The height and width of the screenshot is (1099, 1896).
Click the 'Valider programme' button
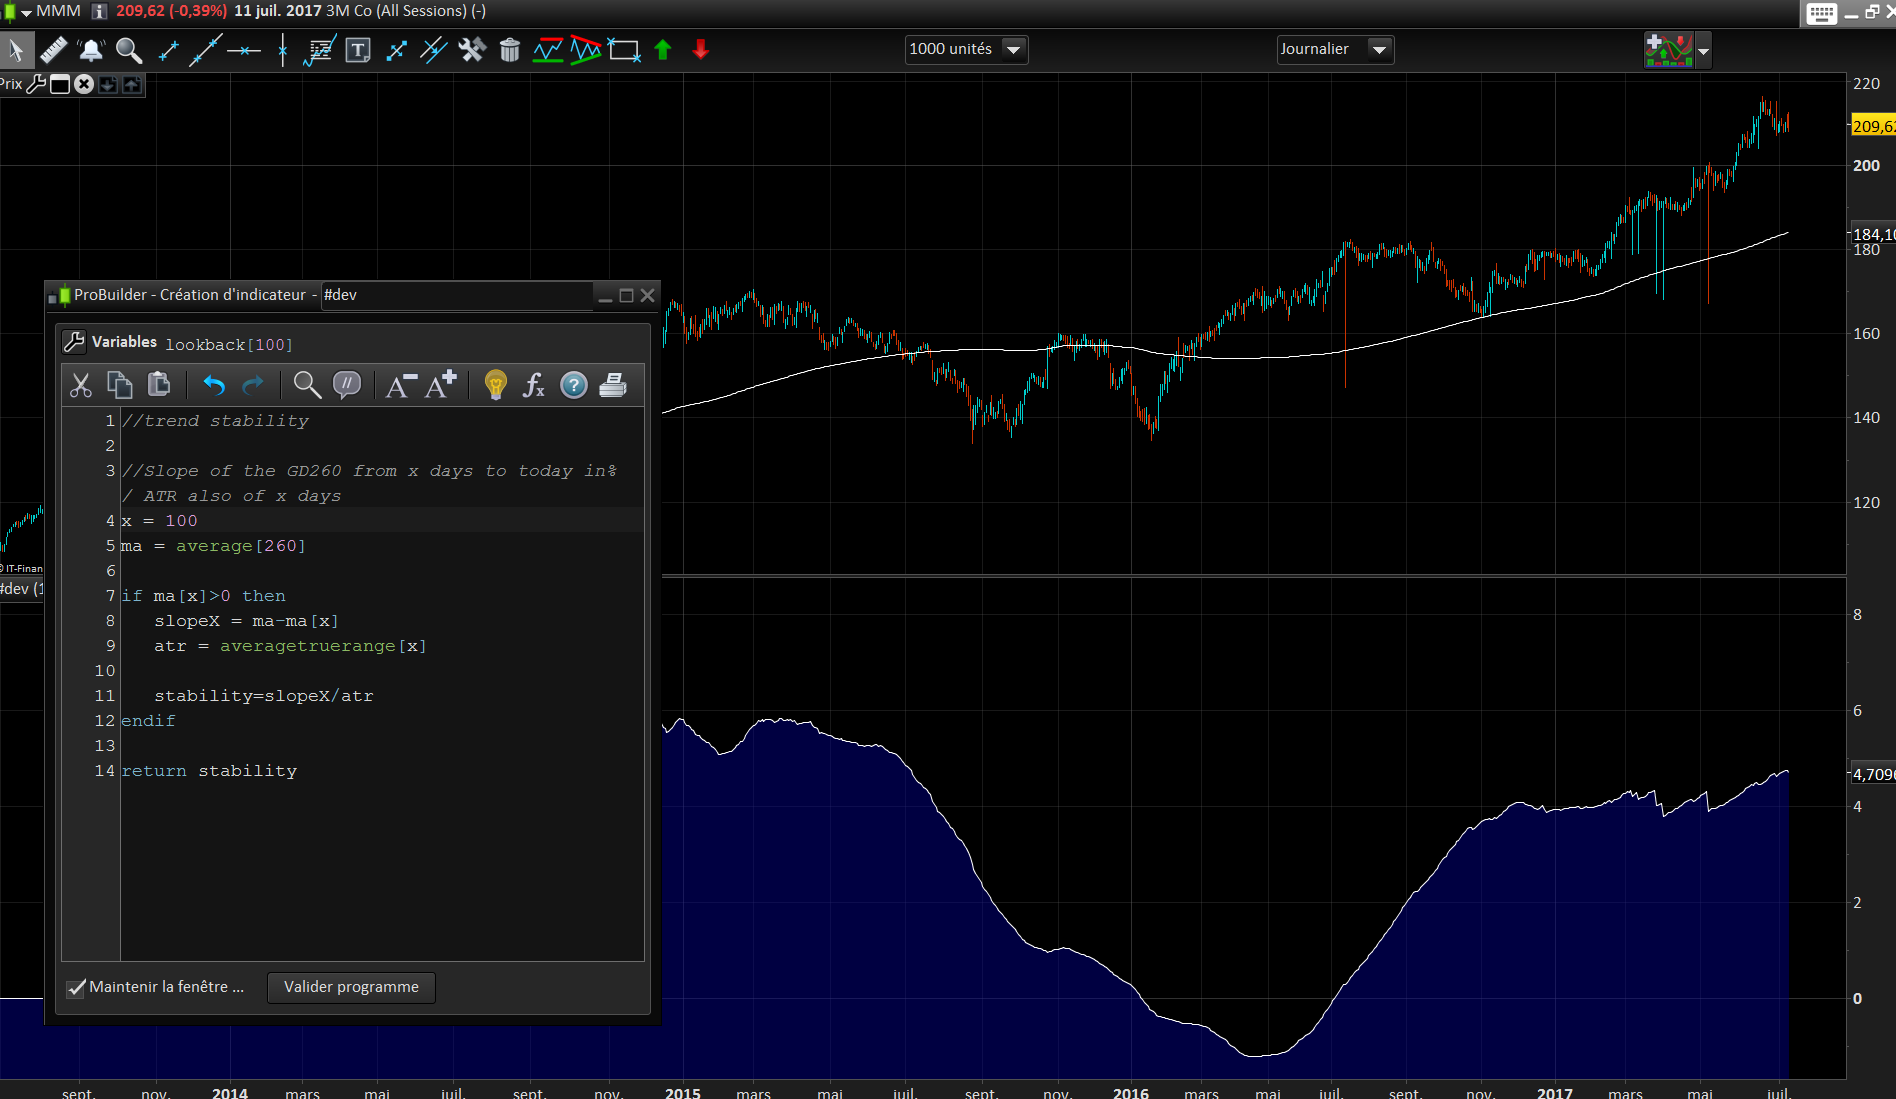(351, 987)
